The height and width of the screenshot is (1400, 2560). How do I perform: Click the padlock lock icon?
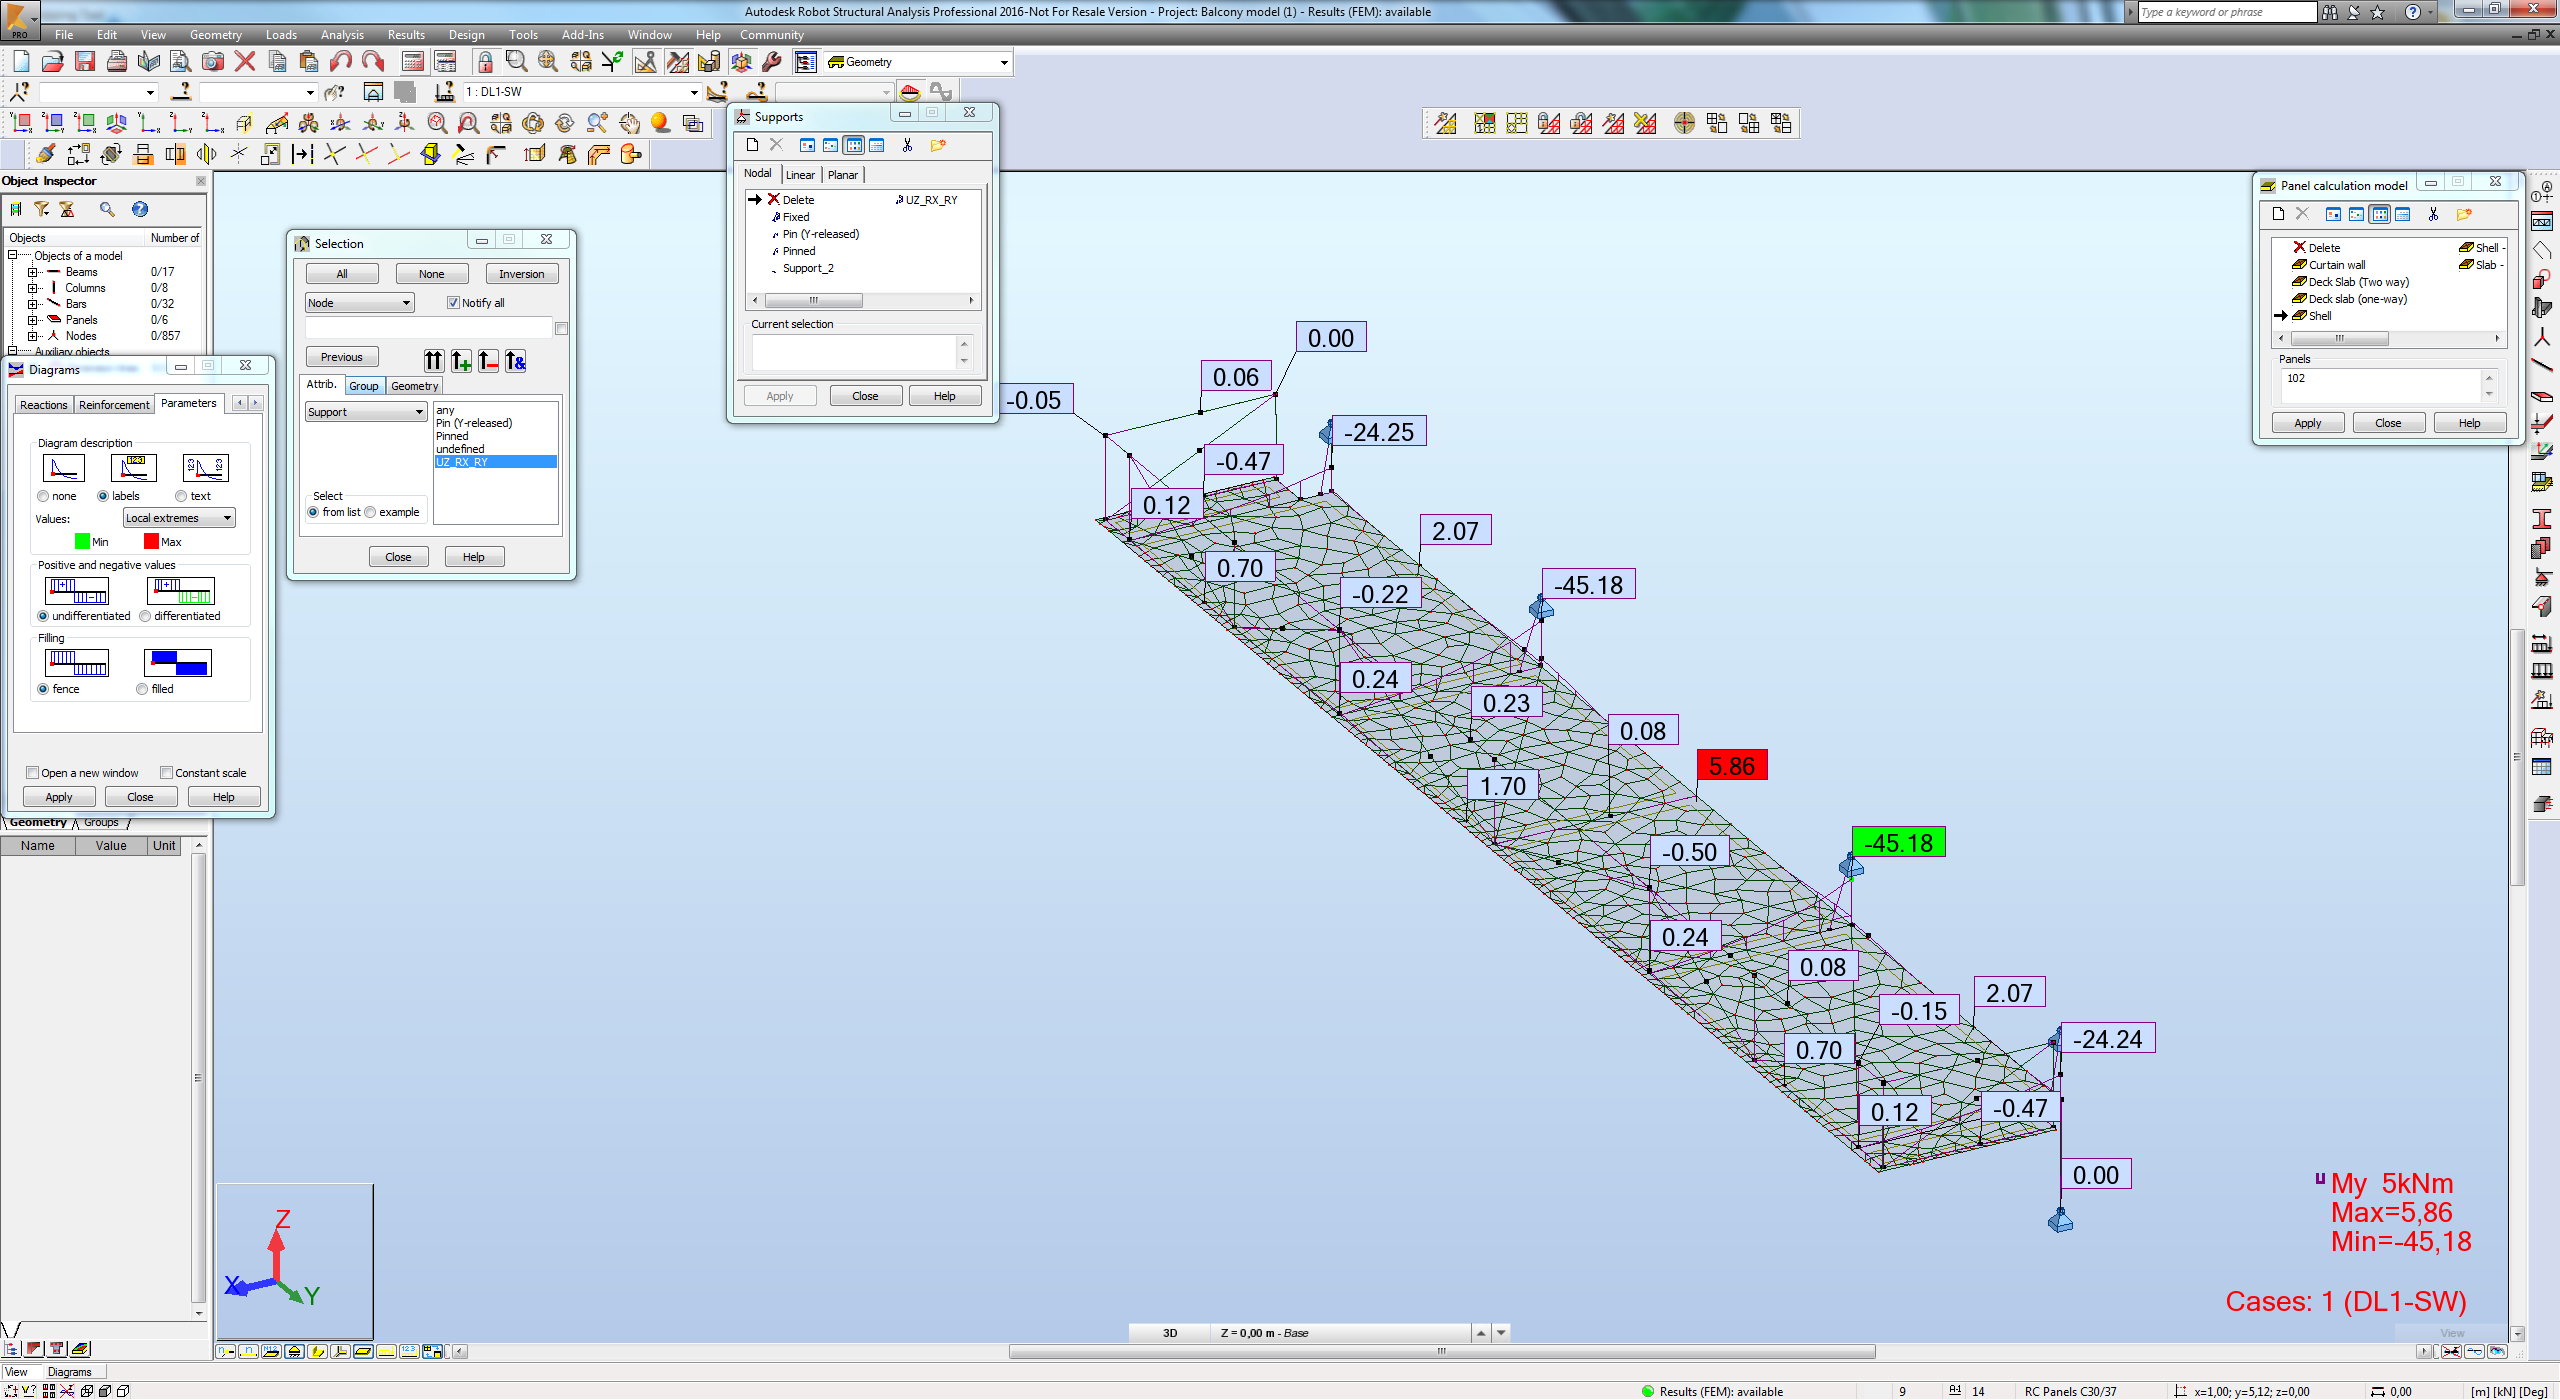coord(485,62)
